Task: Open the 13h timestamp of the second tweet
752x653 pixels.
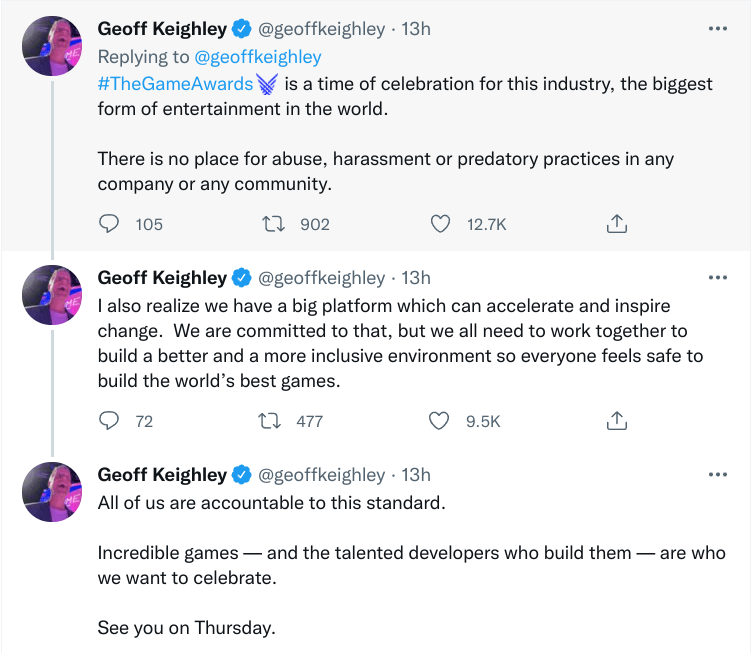Action: [415, 277]
